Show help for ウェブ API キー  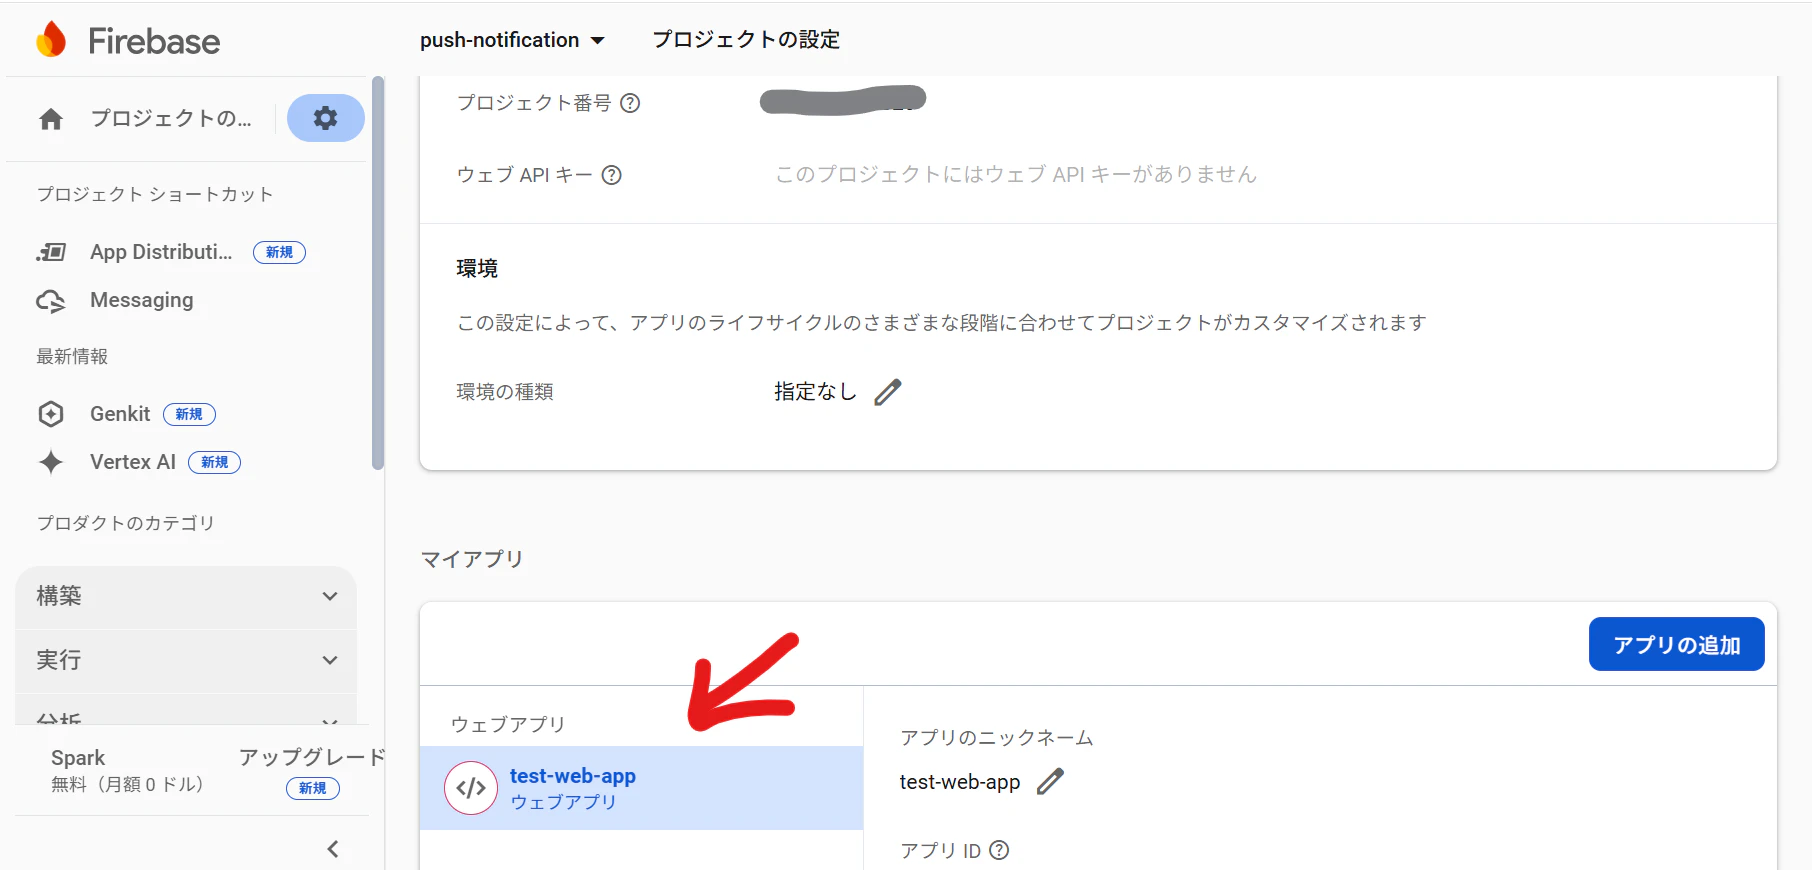[x=612, y=175]
